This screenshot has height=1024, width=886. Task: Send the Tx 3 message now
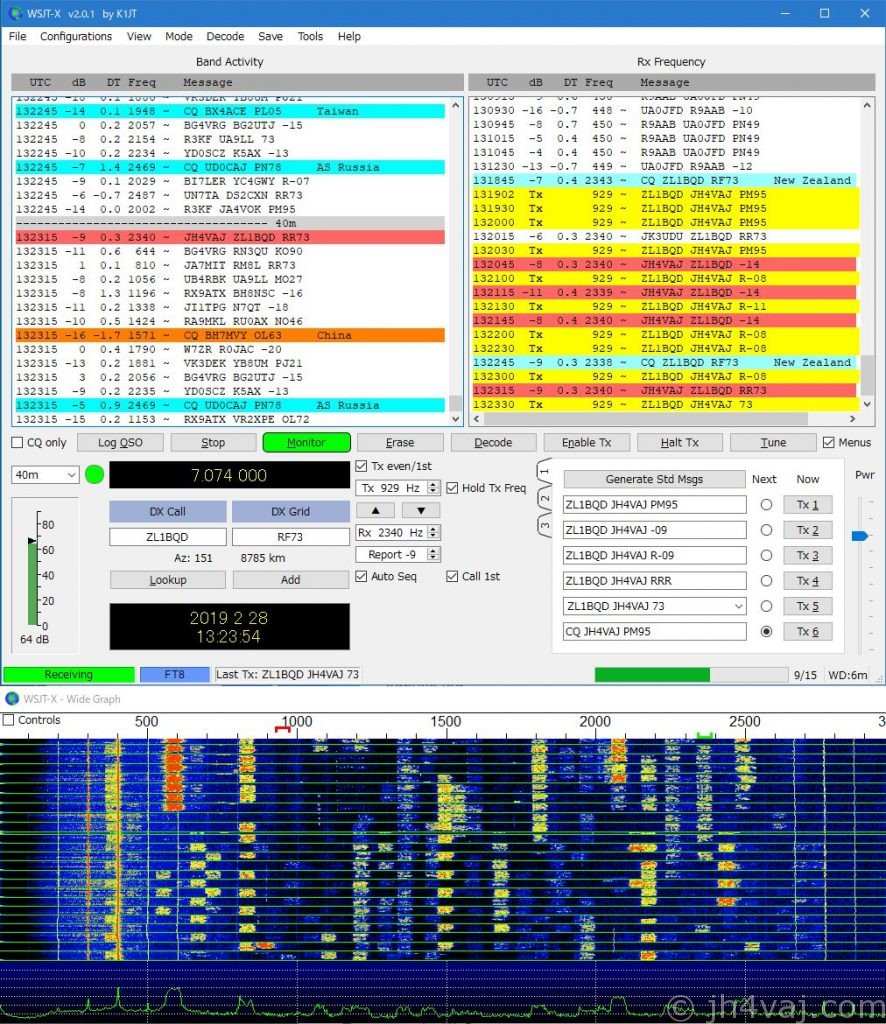808,556
